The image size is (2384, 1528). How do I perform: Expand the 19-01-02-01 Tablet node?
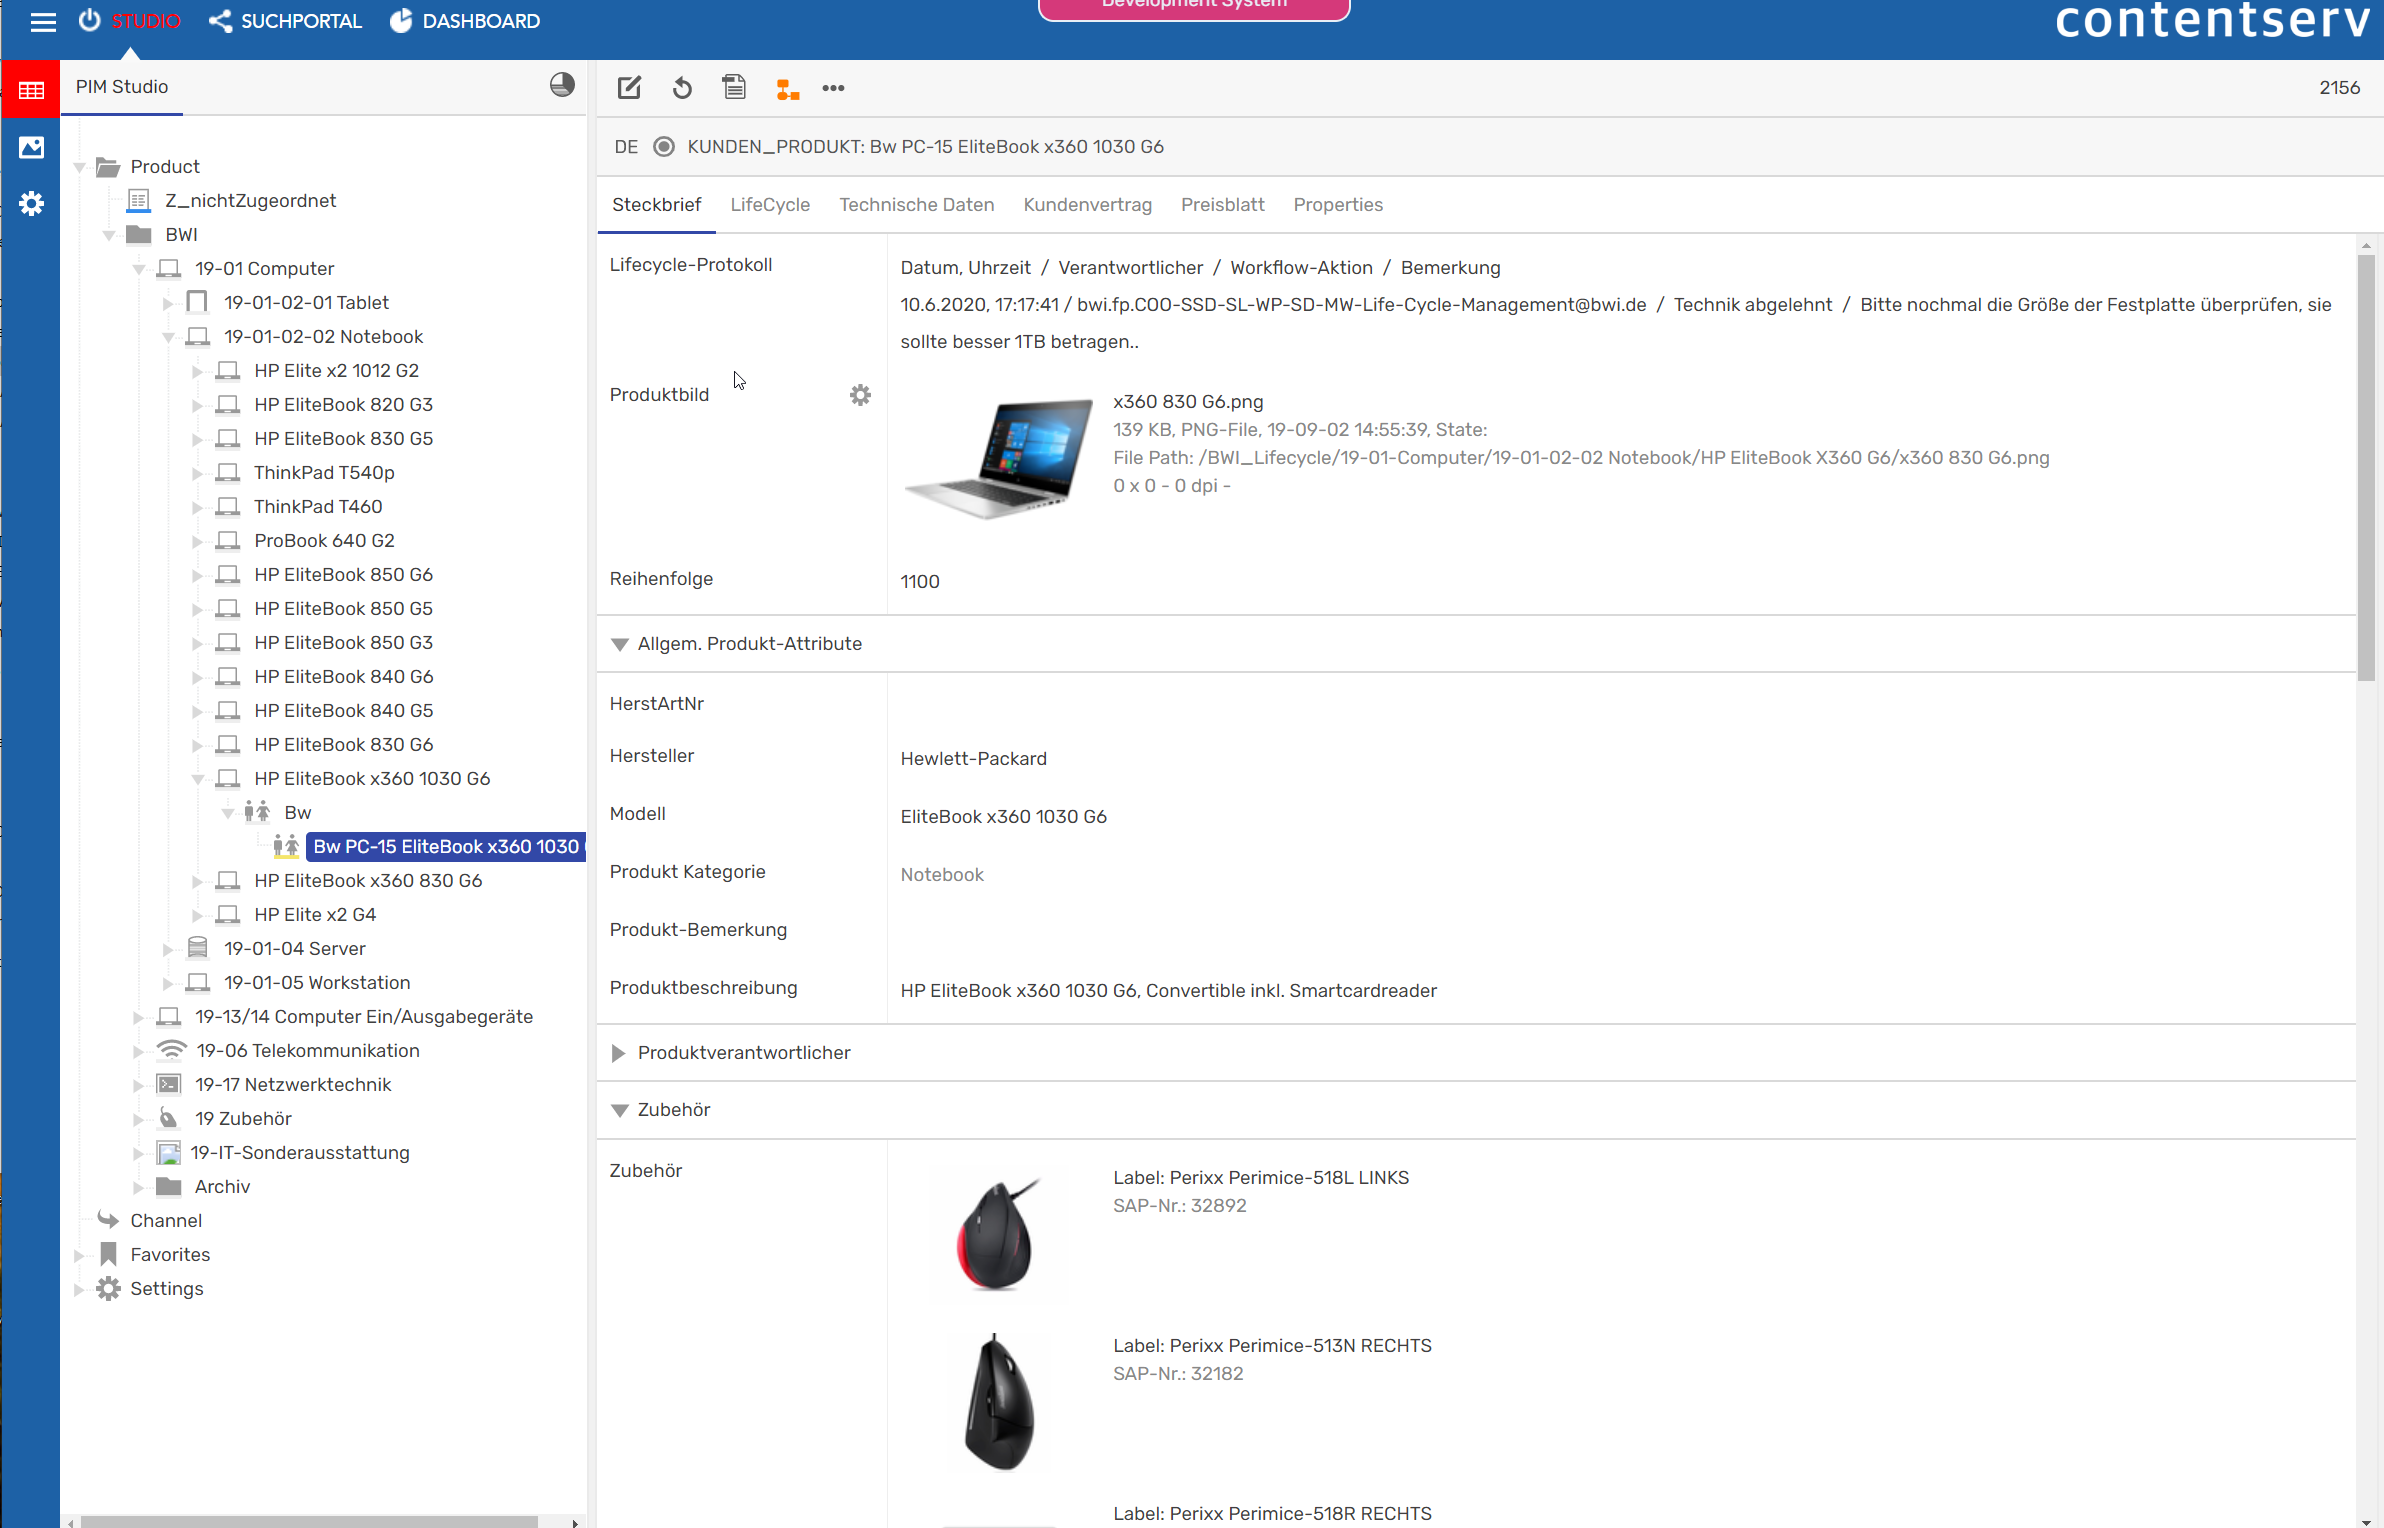click(168, 303)
